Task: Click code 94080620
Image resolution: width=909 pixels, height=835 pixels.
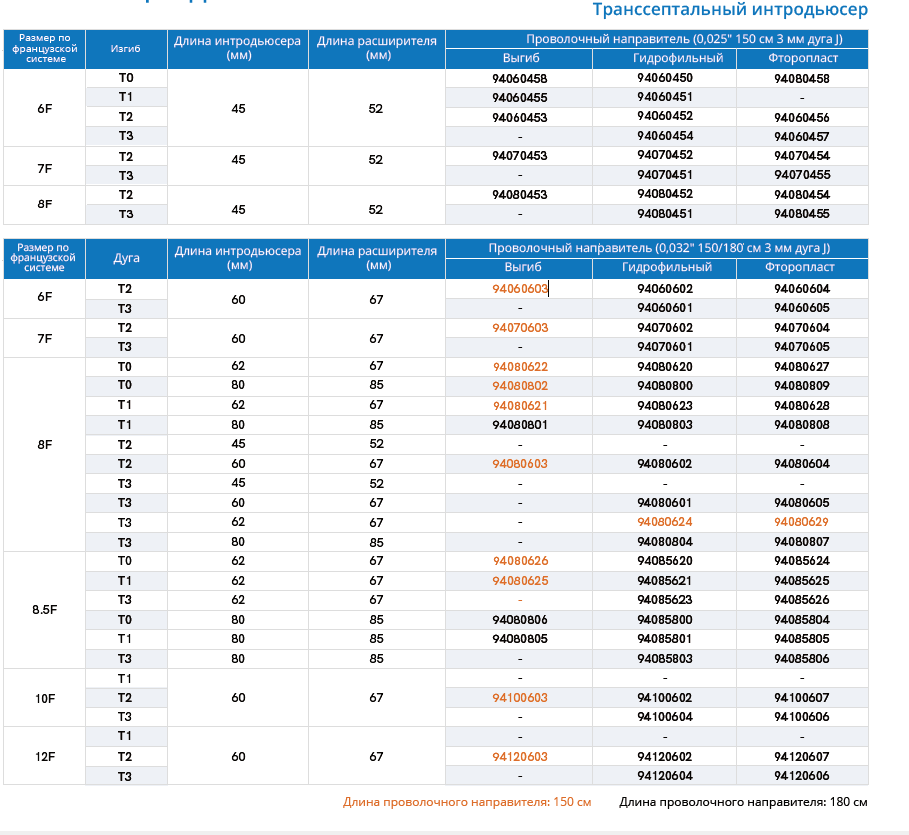Action: click(664, 366)
